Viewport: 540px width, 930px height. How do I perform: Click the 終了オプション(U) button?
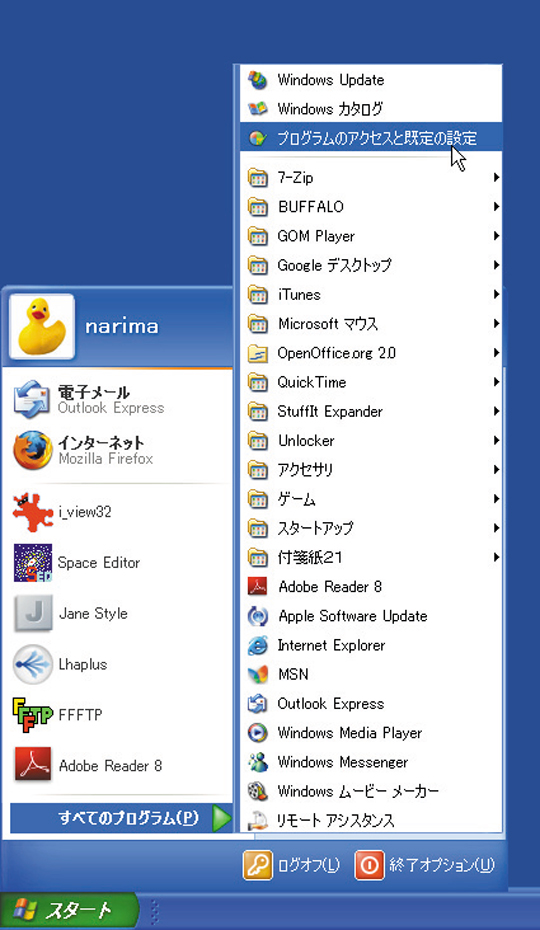(424, 865)
